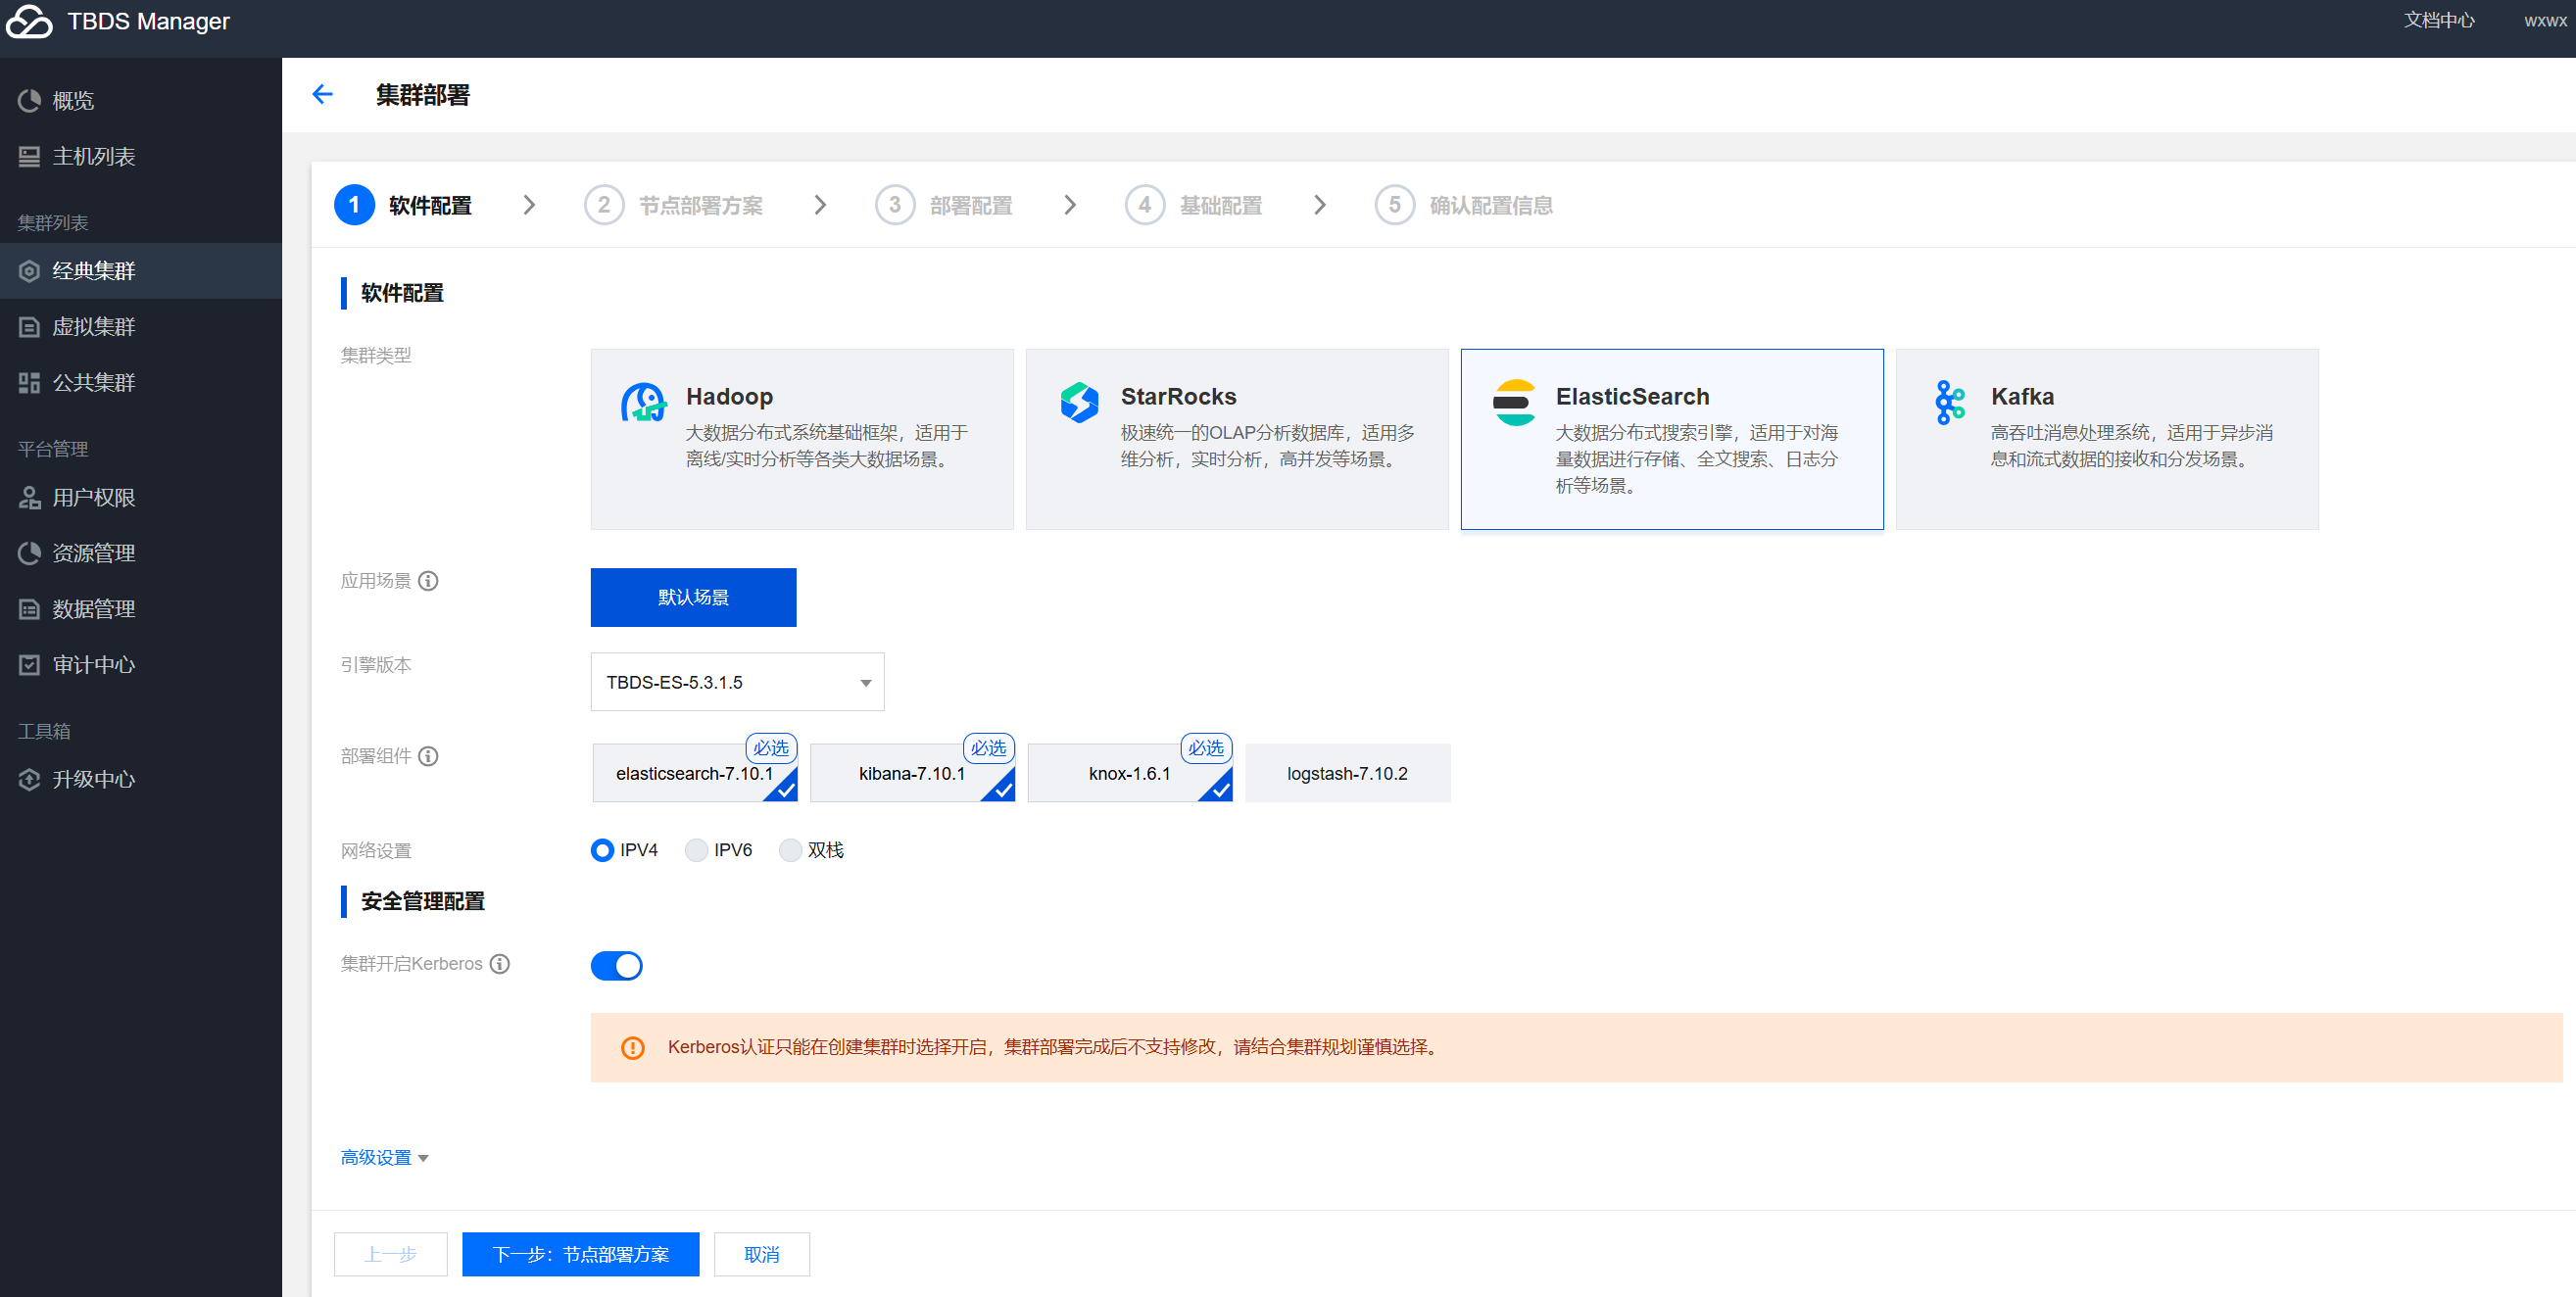This screenshot has height=1297, width=2576.
Task: Click the back arrow next to 集群部署
Action: coord(322,95)
